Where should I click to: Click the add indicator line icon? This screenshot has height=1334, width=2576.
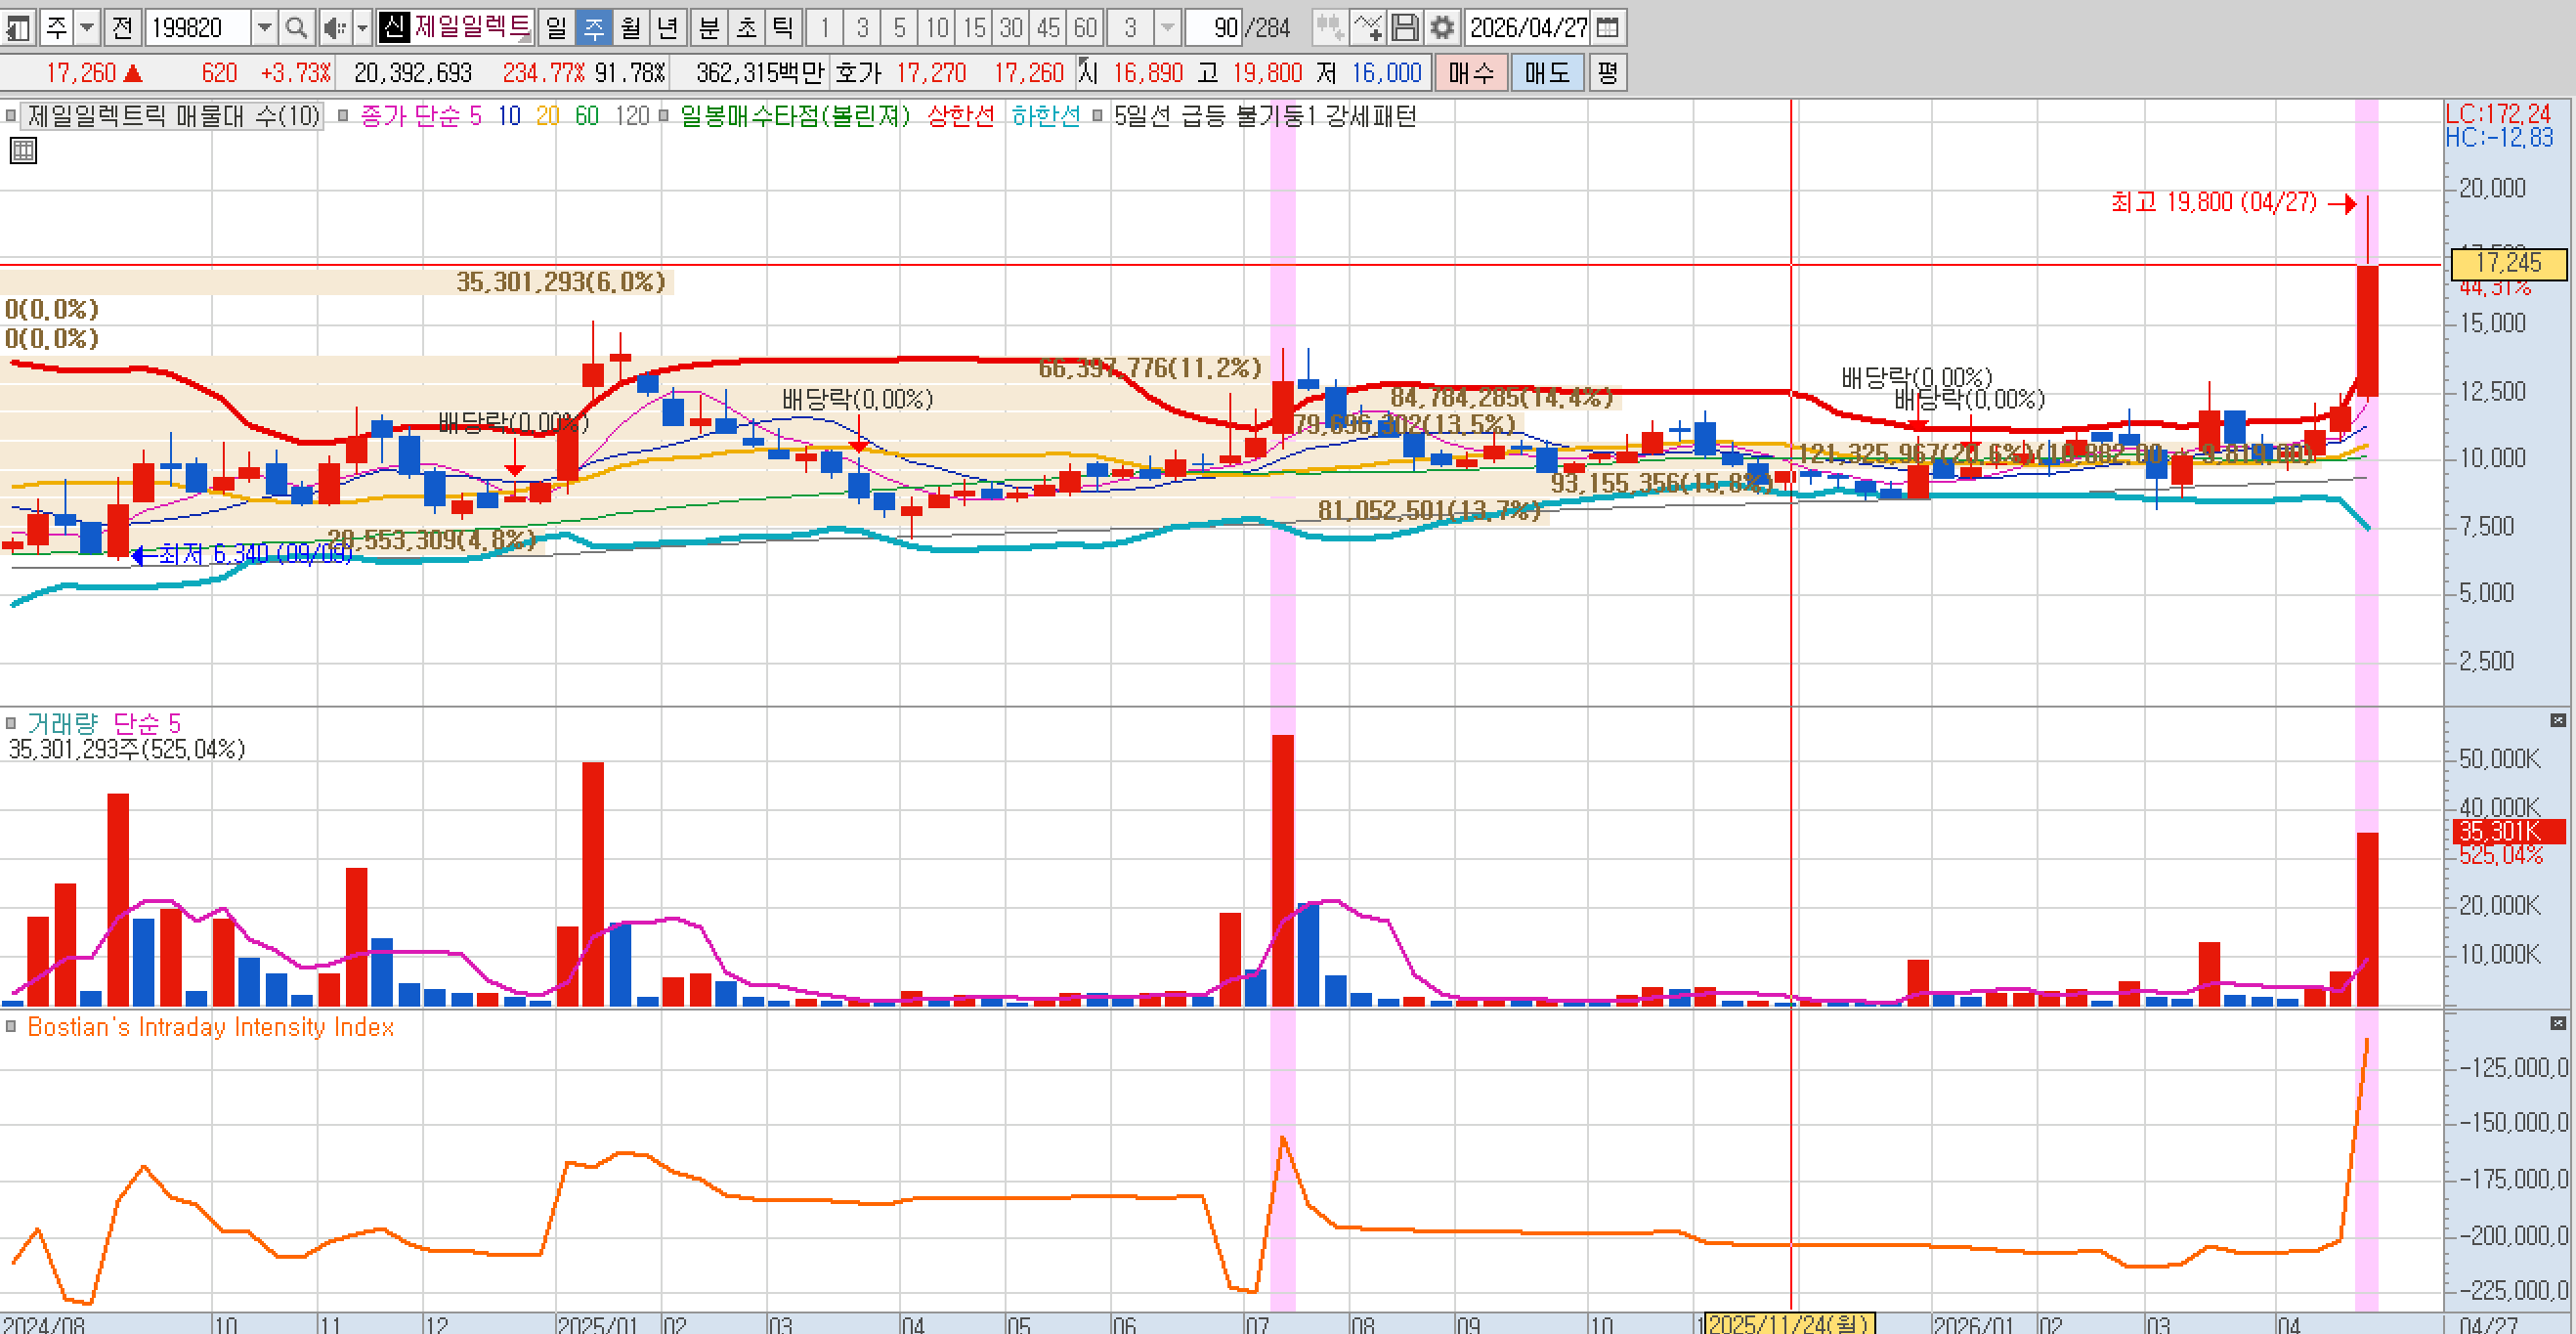(x=1367, y=28)
